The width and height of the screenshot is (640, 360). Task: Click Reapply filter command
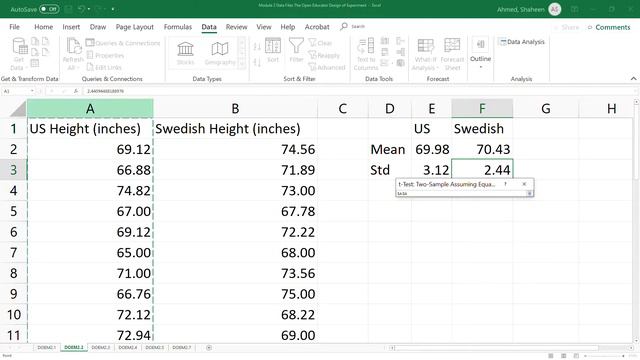pyautogui.click(x=324, y=55)
